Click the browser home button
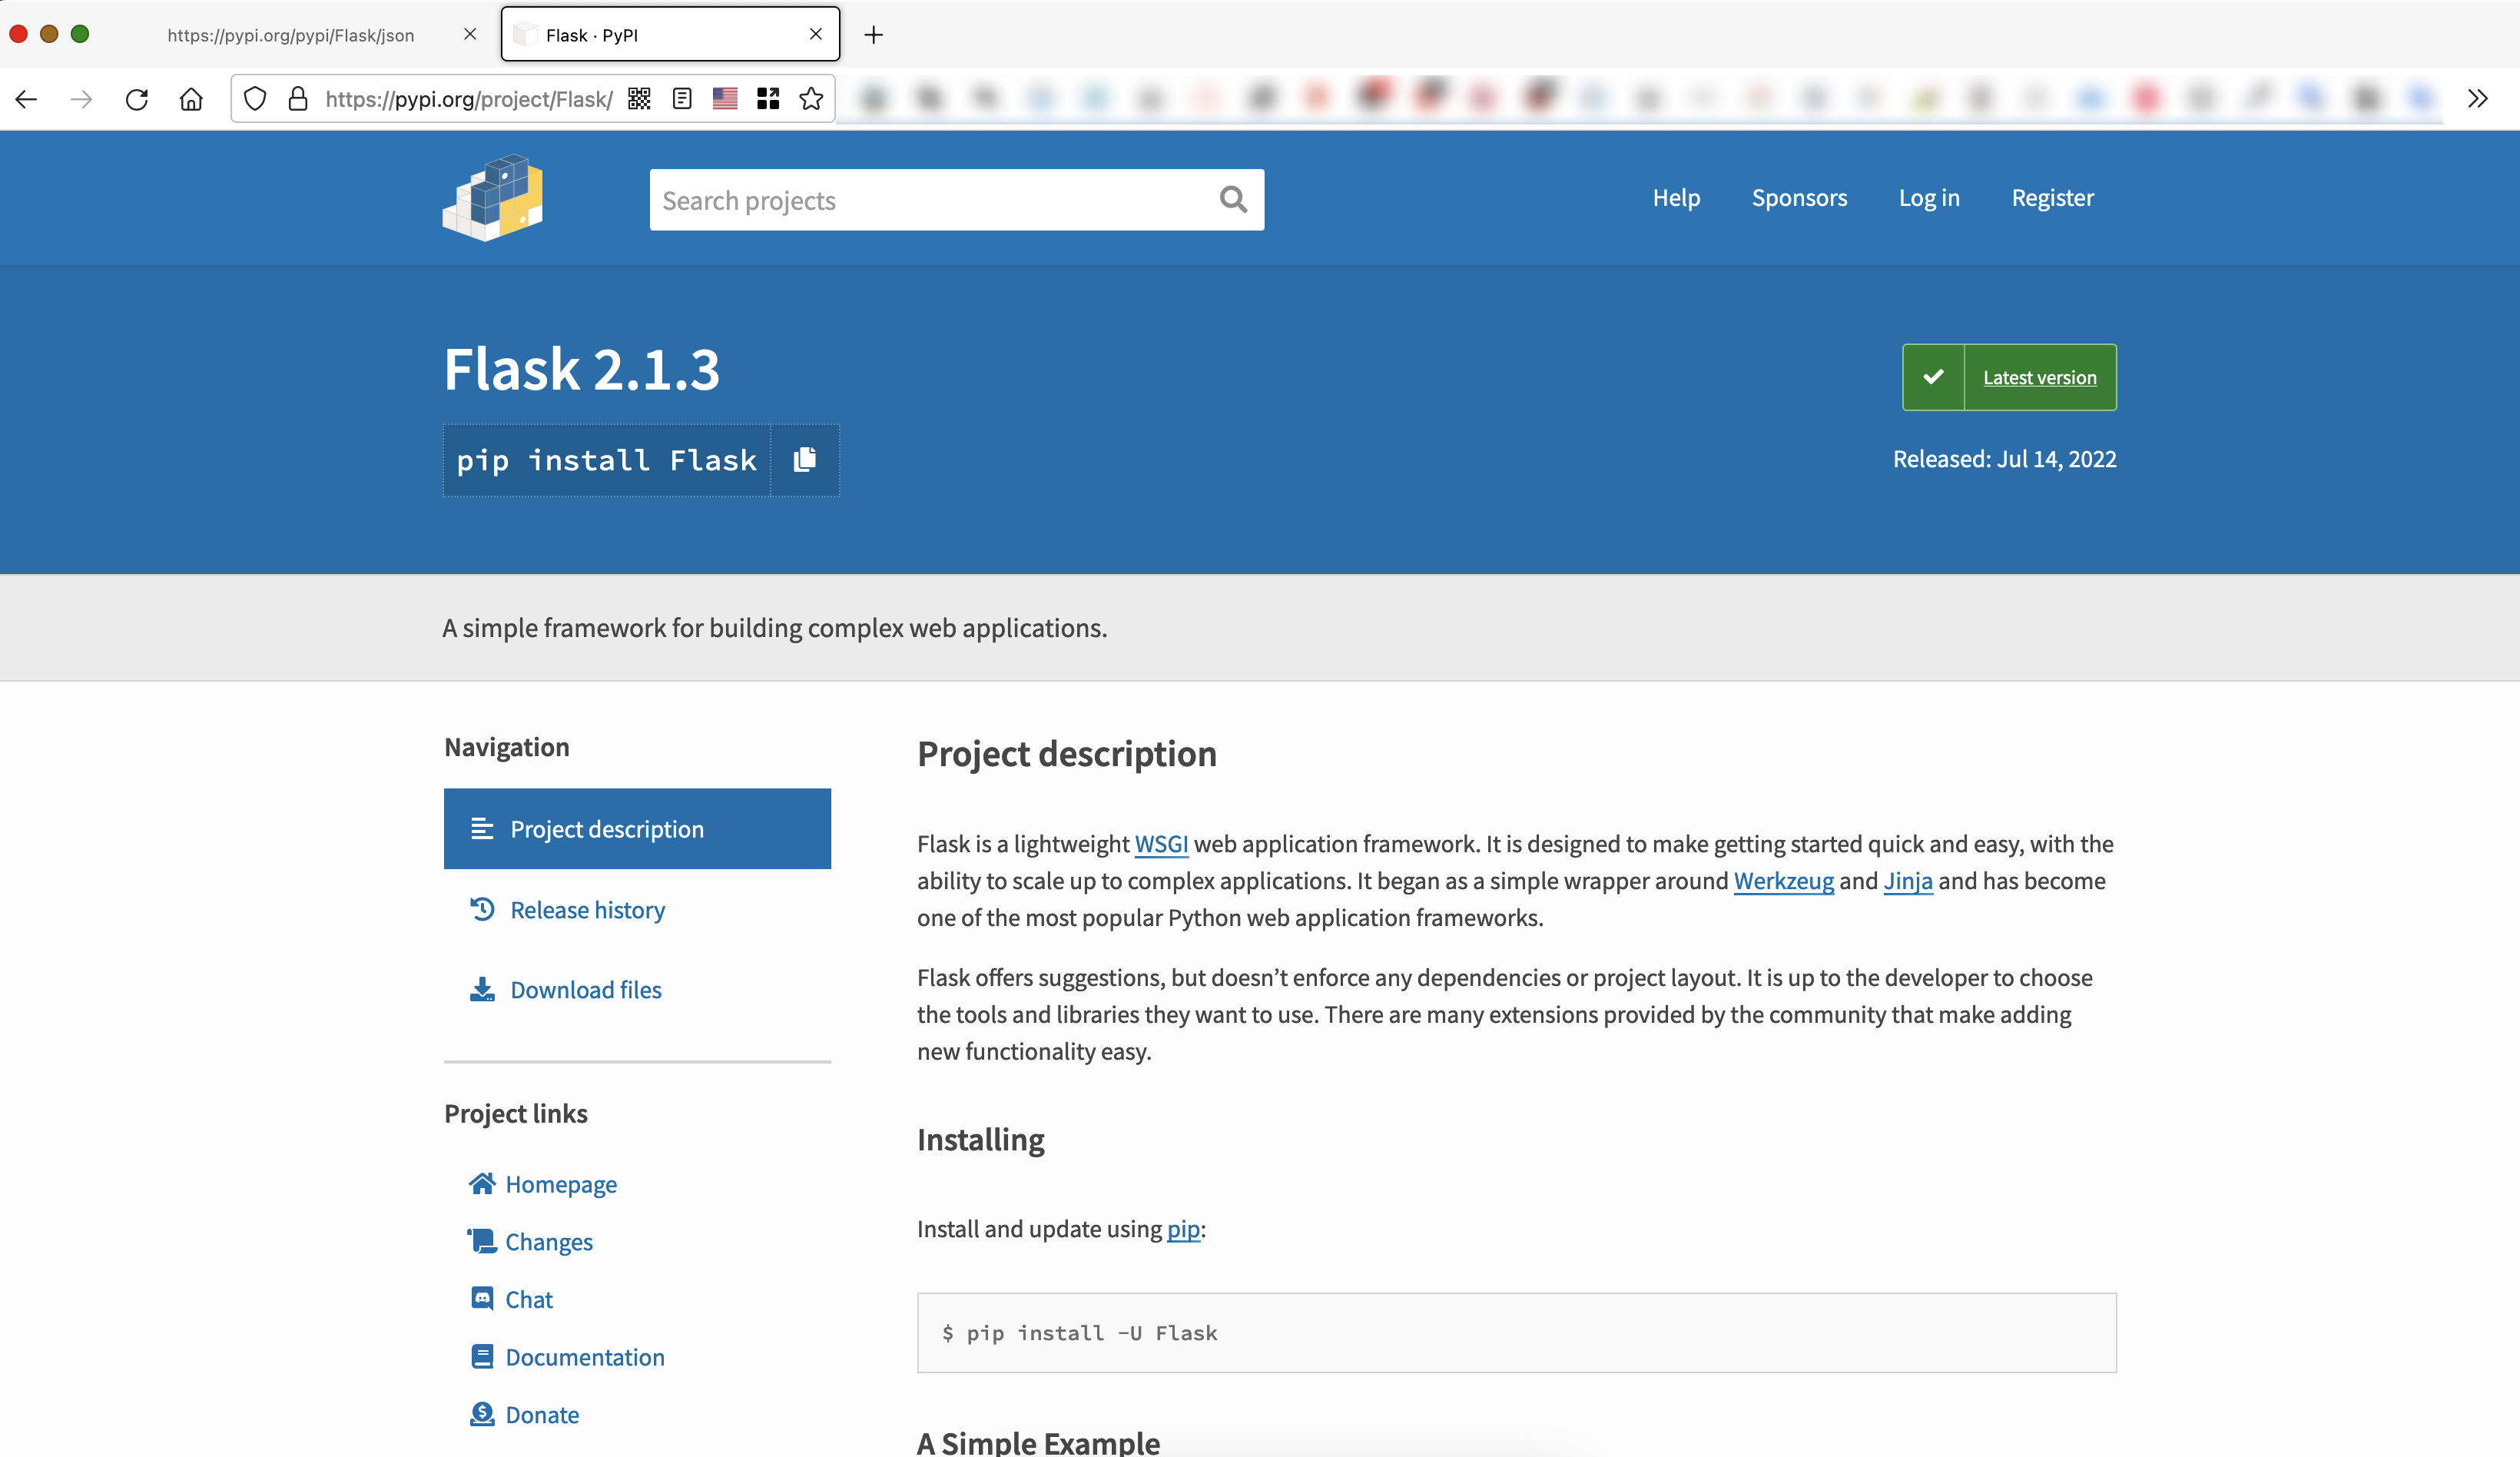The width and height of the screenshot is (2520, 1457). tap(191, 99)
